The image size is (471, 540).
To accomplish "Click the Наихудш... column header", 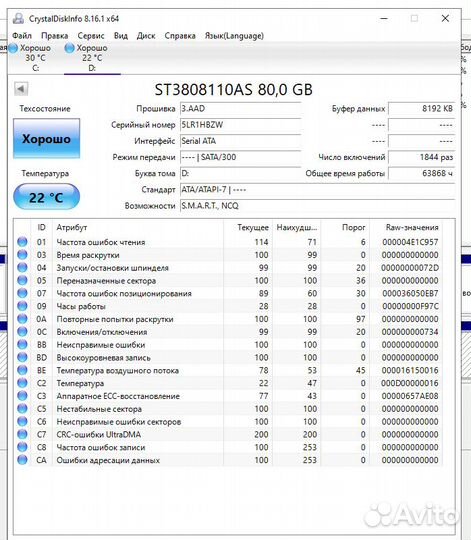I will tap(296, 227).
